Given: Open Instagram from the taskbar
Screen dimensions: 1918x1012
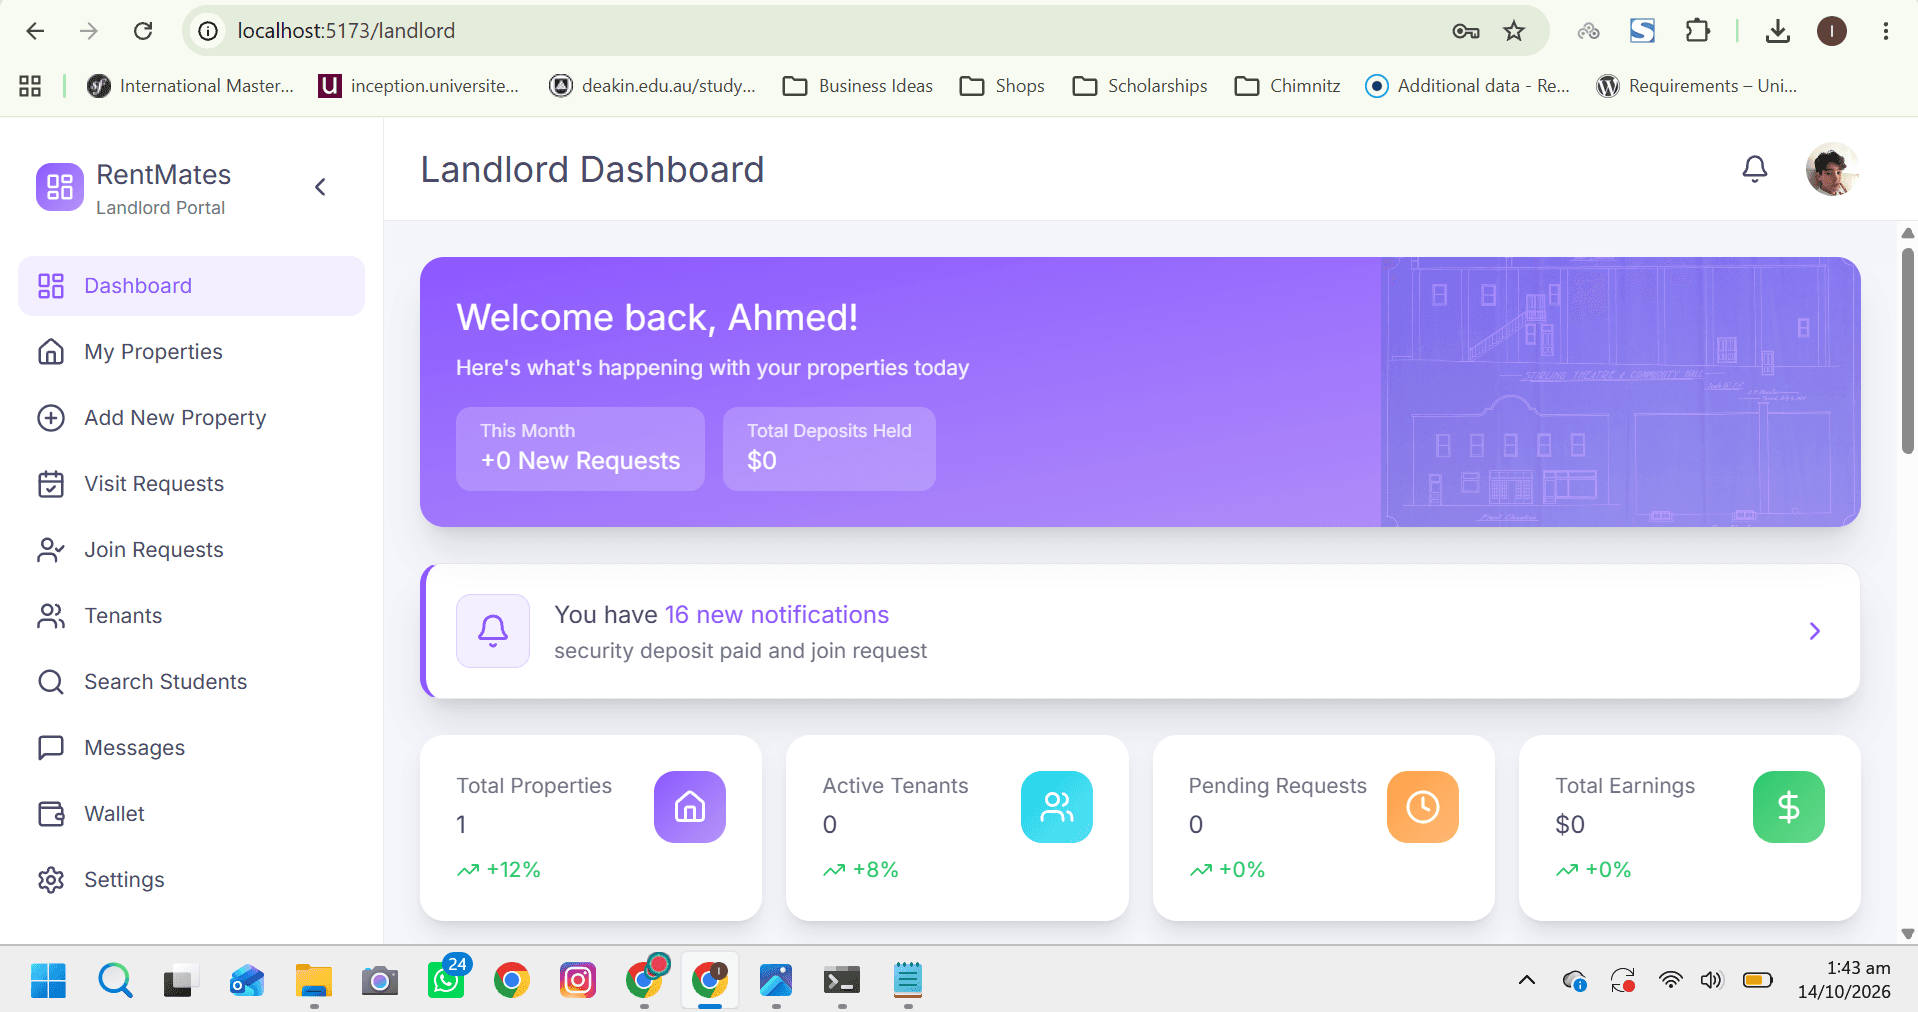Looking at the screenshot, I should click(x=578, y=981).
